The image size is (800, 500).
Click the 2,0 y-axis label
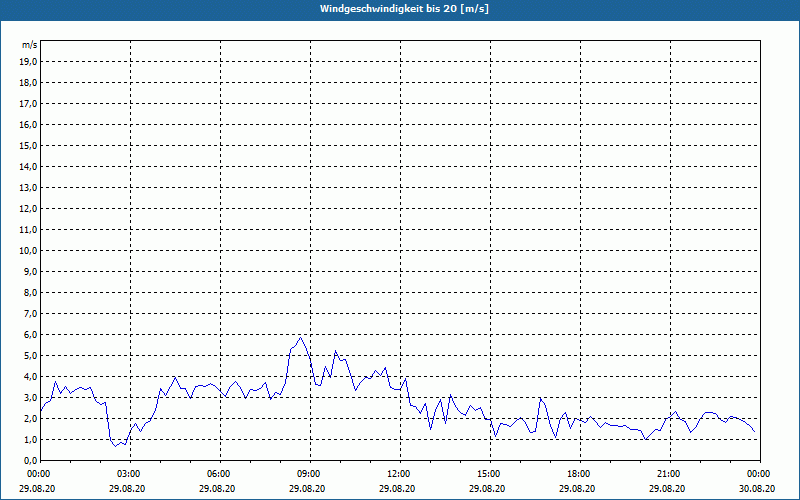pos(30,418)
